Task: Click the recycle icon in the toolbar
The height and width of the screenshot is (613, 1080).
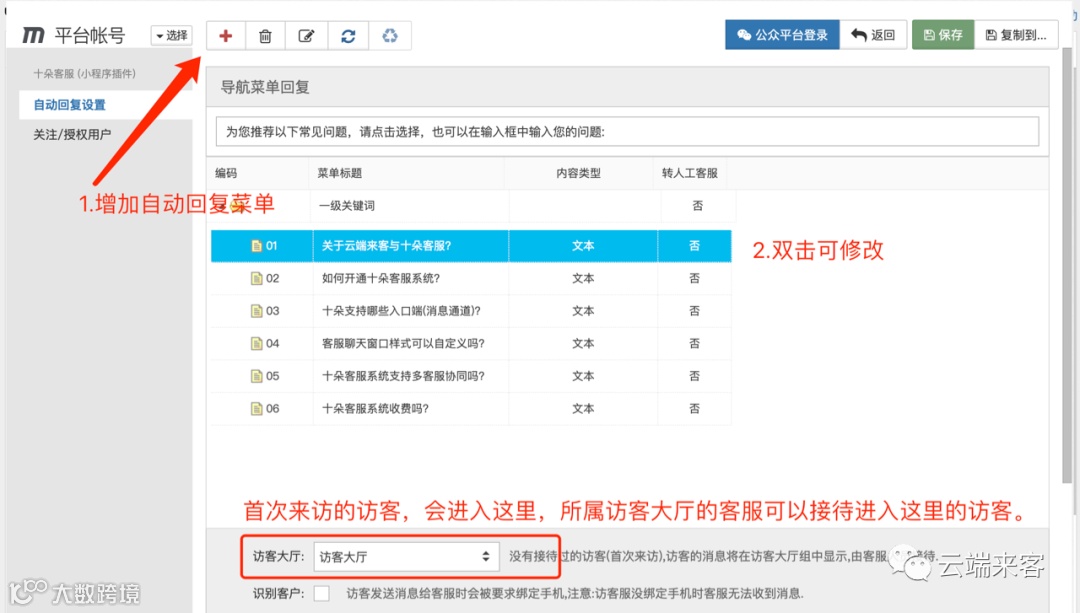Action: [x=390, y=36]
